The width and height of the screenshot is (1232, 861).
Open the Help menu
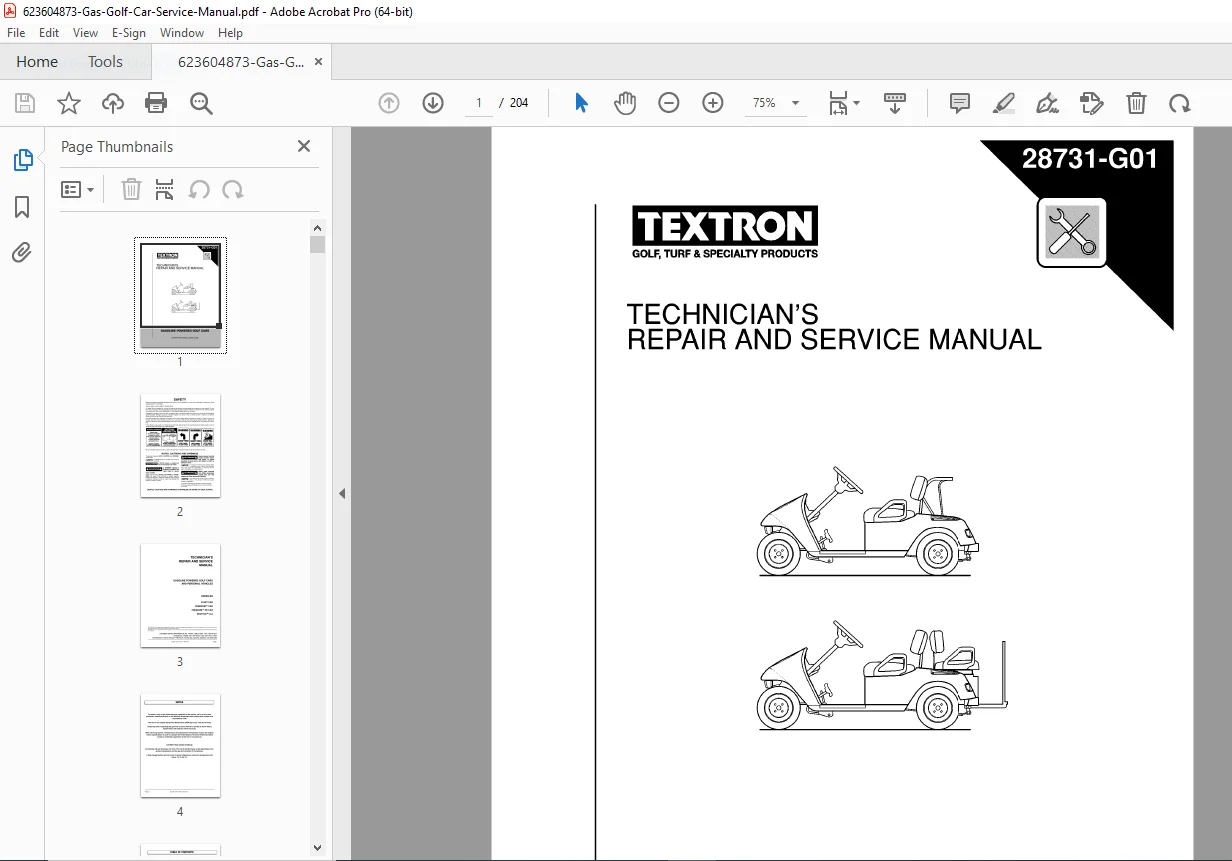coord(230,33)
